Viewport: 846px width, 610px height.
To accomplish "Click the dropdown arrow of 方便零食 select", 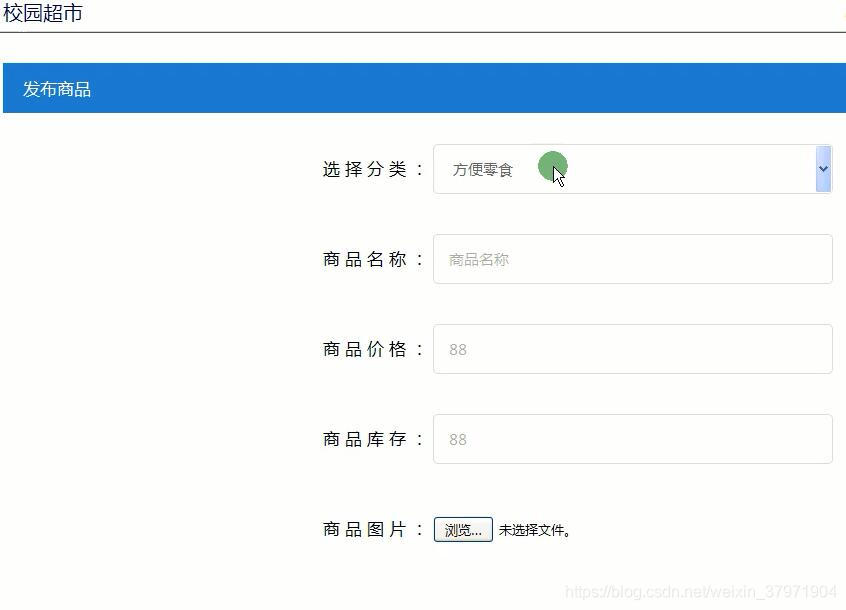I will tap(823, 169).
